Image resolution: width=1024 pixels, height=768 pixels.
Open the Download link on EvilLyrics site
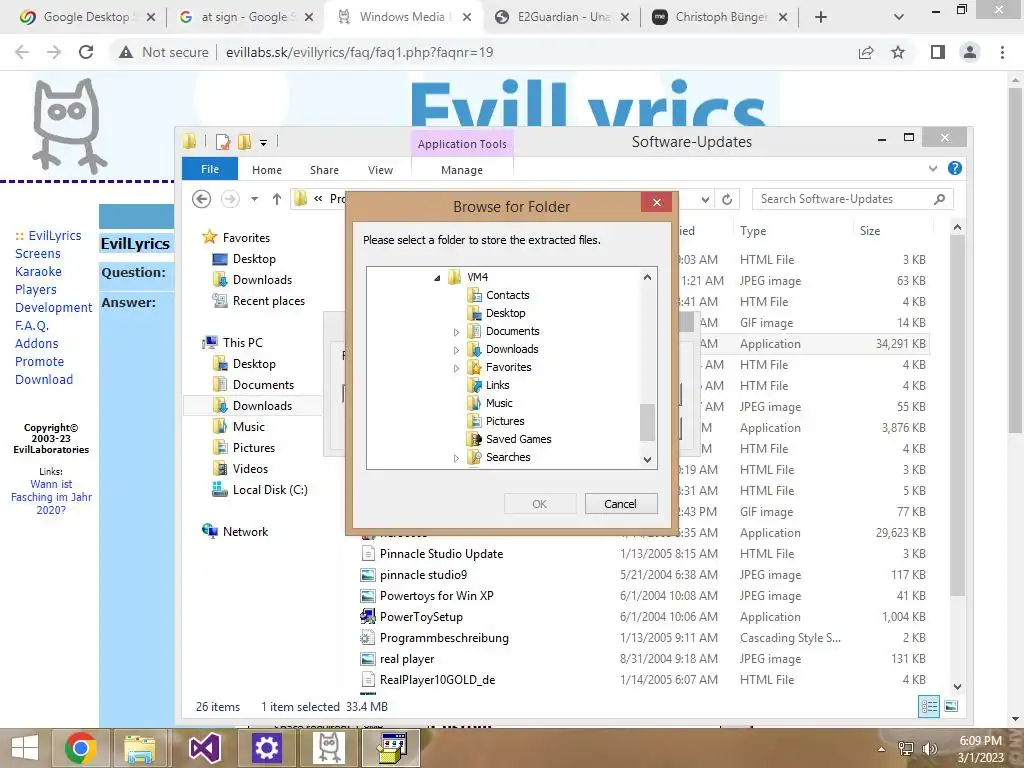point(44,379)
